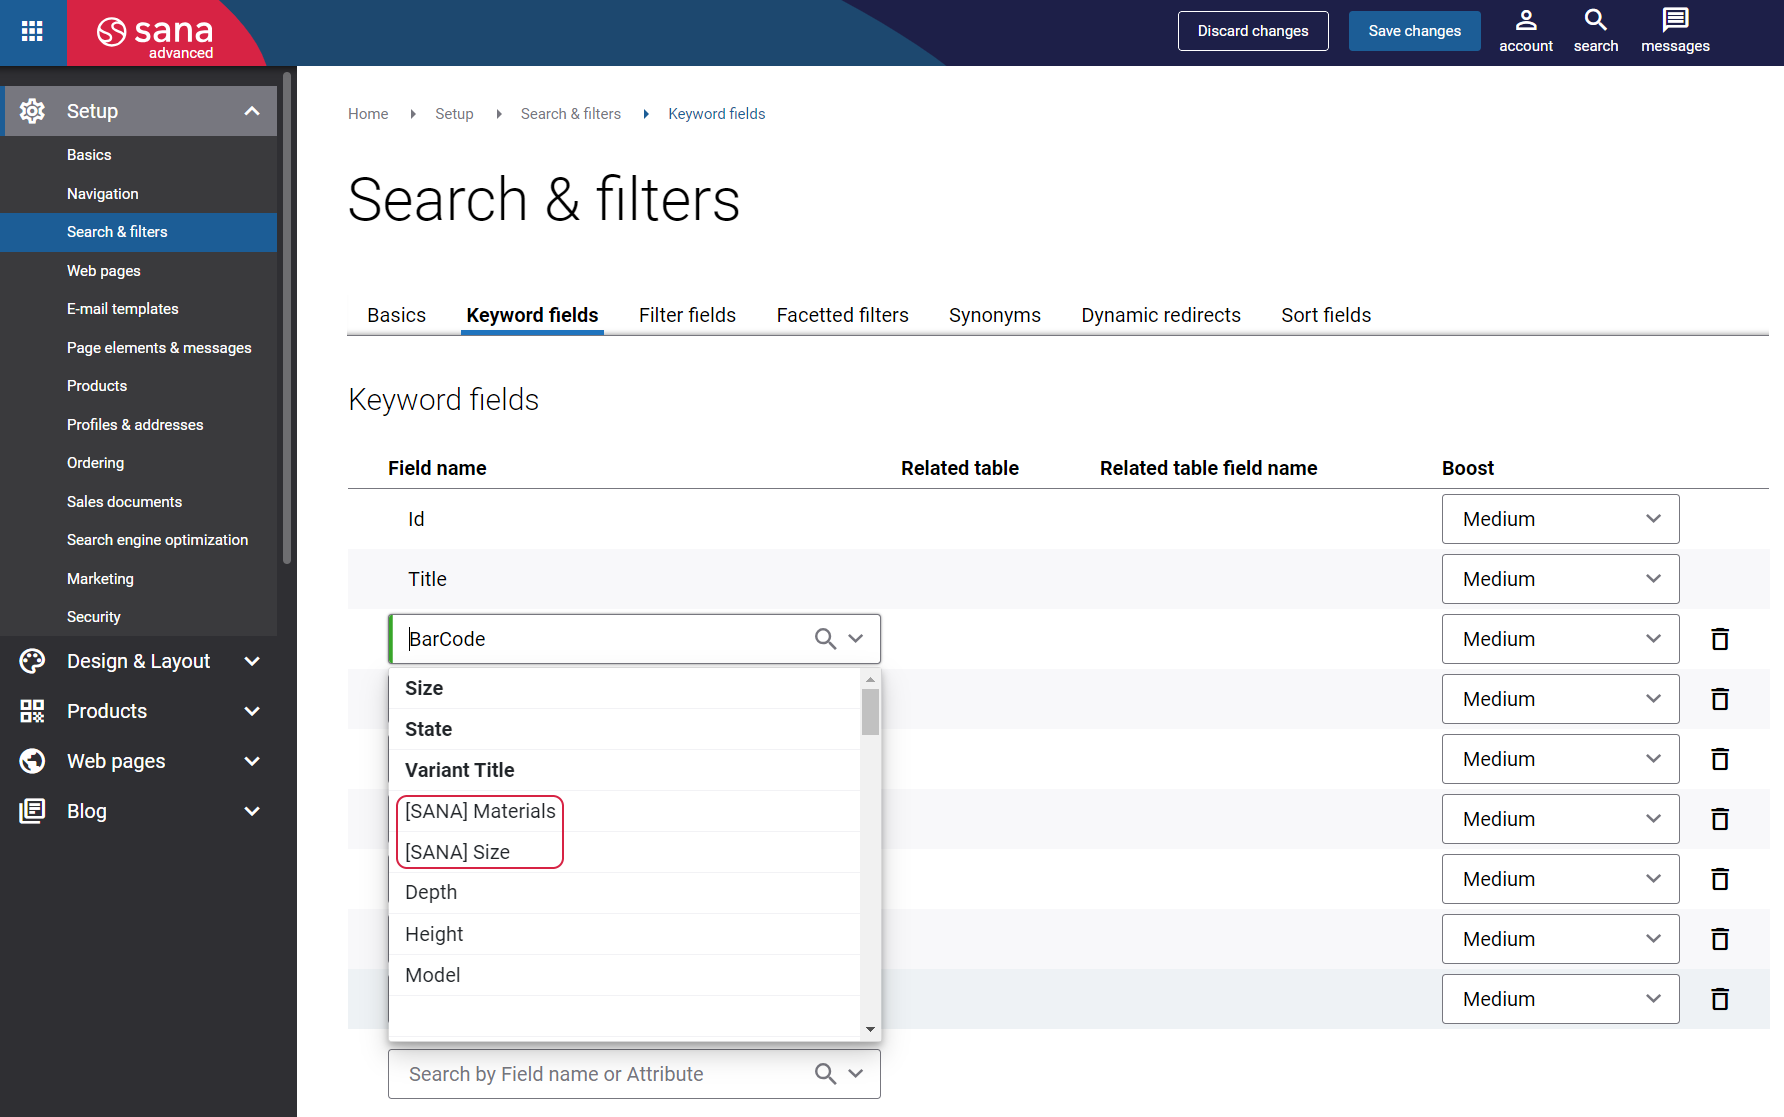Click the Web pages globe icon

32,761
